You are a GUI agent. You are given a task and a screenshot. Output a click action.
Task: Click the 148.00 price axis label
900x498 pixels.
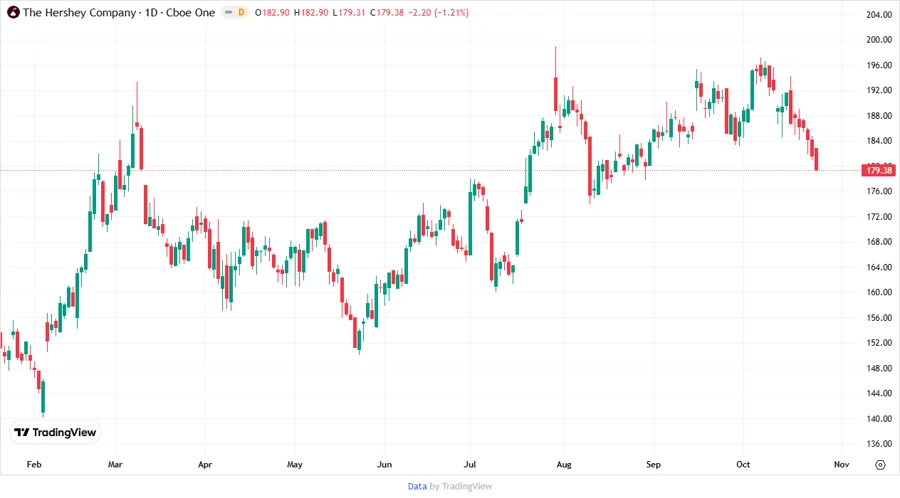click(x=879, y=368)
